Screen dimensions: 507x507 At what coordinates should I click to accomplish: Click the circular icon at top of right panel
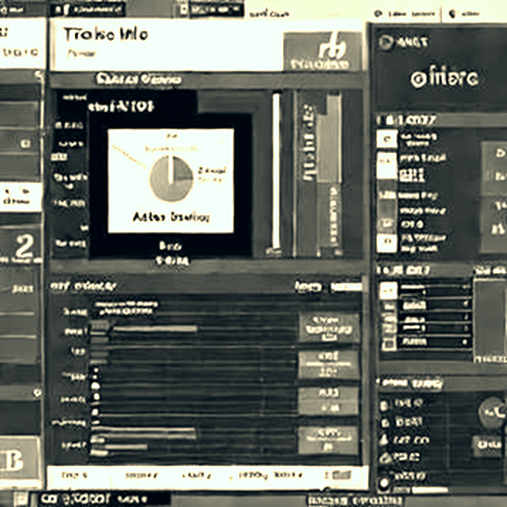386,42
